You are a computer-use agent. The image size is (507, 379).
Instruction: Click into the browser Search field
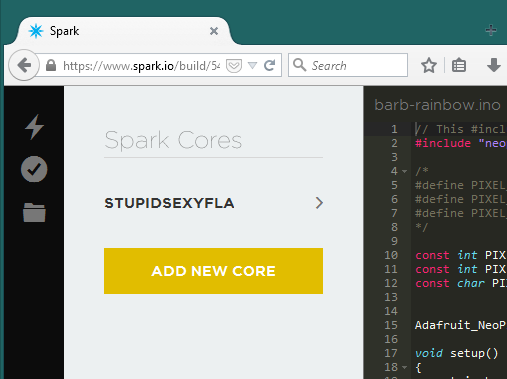click(x=348, y=65)
